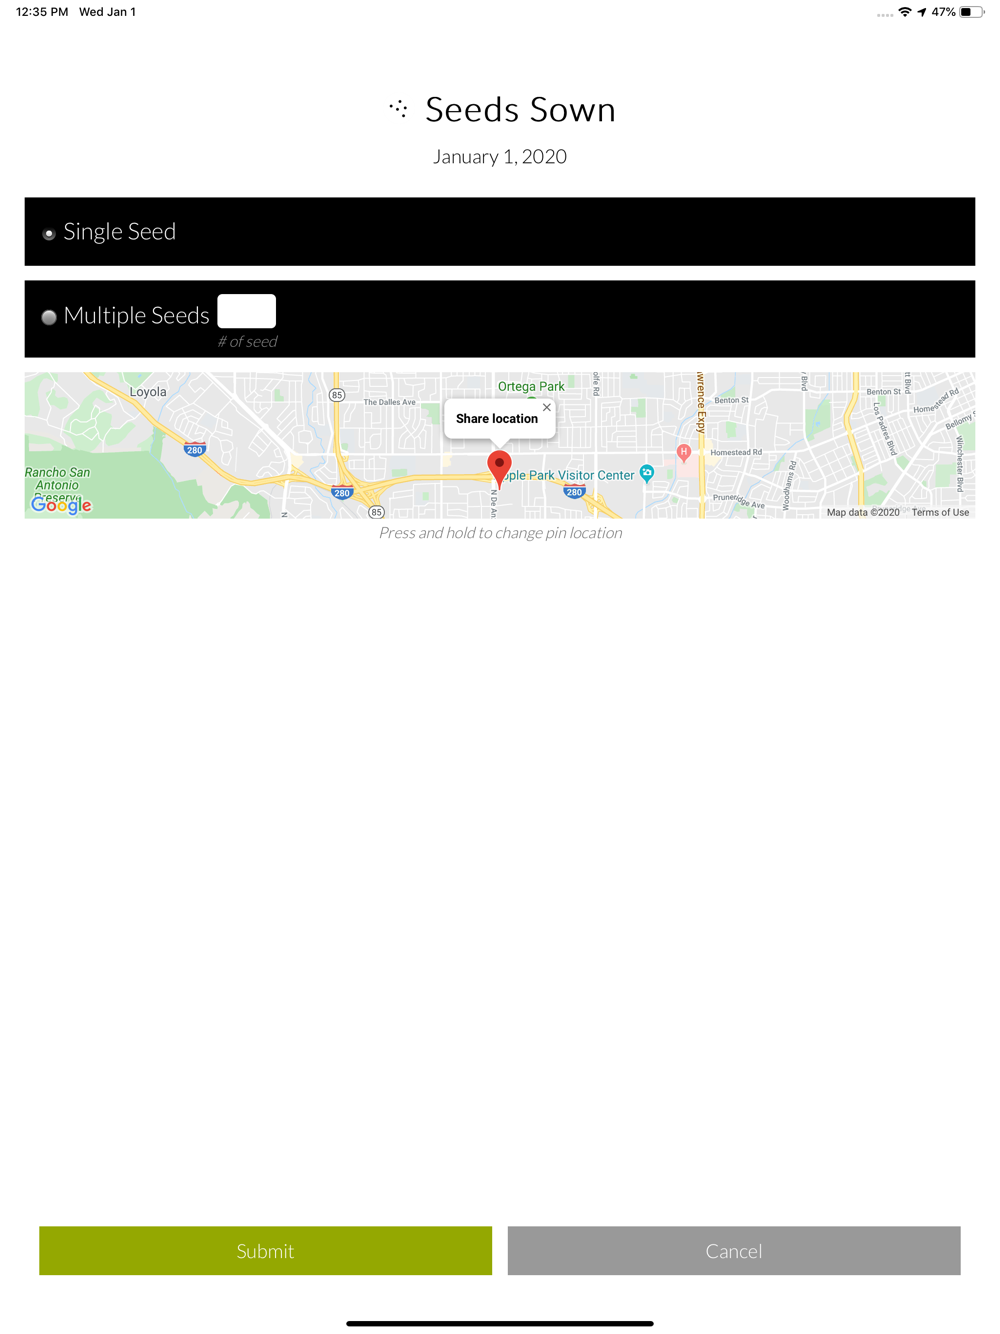This screenshot has width=1000, height=1334.
Task: Click the Apple Park Visitor Center camera icon
Action: [x=647, y=473]
